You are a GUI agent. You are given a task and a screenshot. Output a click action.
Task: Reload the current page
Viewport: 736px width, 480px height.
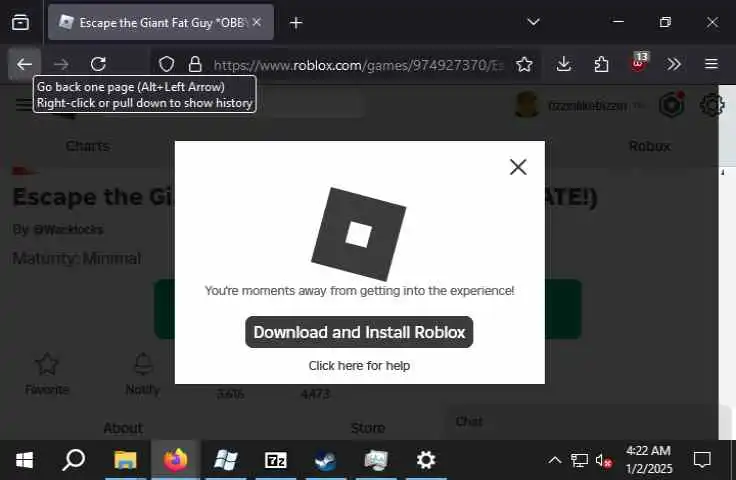(98, 64)
